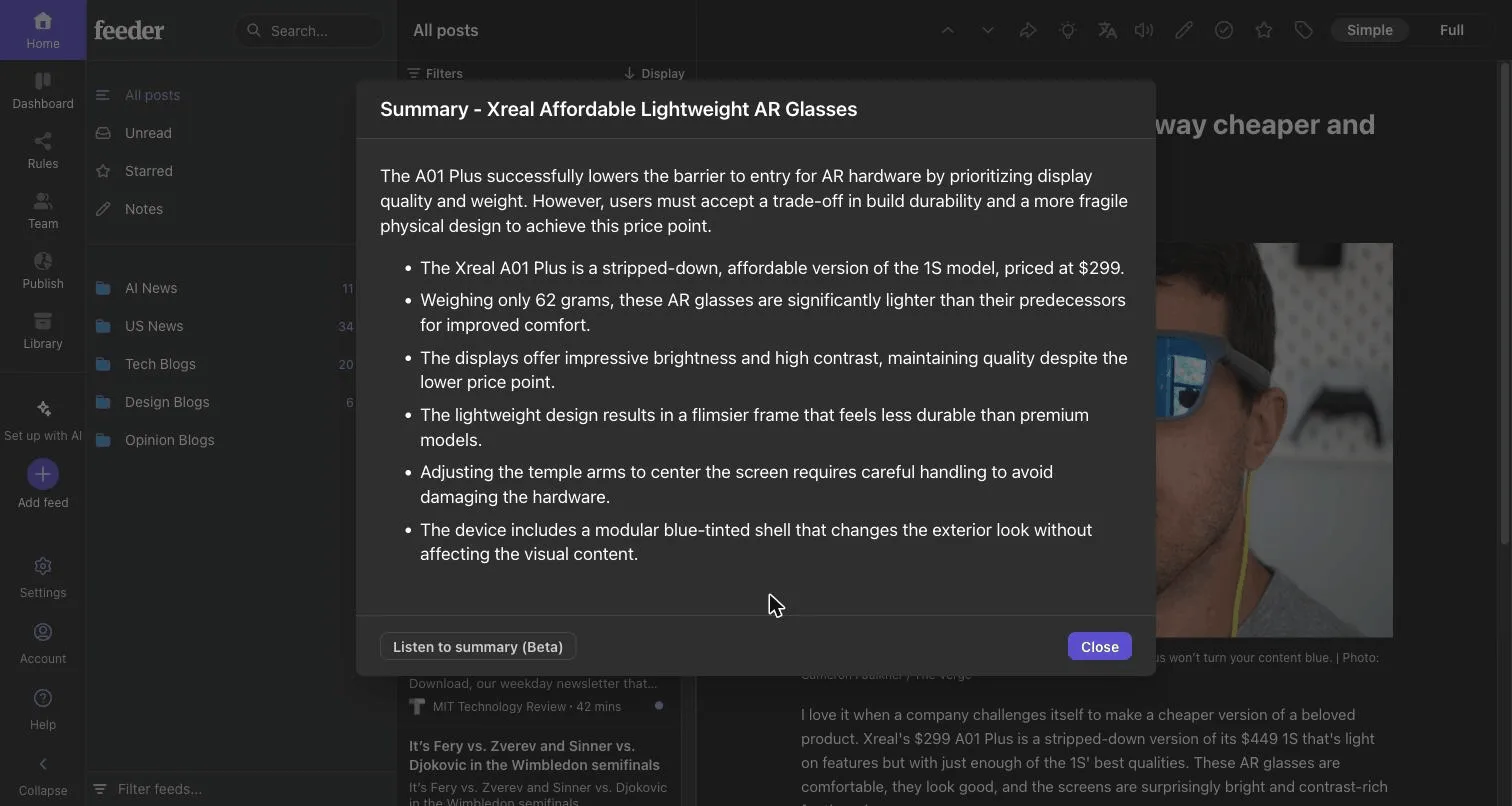
Task: Click the speaker listen icon
Action: click(x=1144, y=30)
